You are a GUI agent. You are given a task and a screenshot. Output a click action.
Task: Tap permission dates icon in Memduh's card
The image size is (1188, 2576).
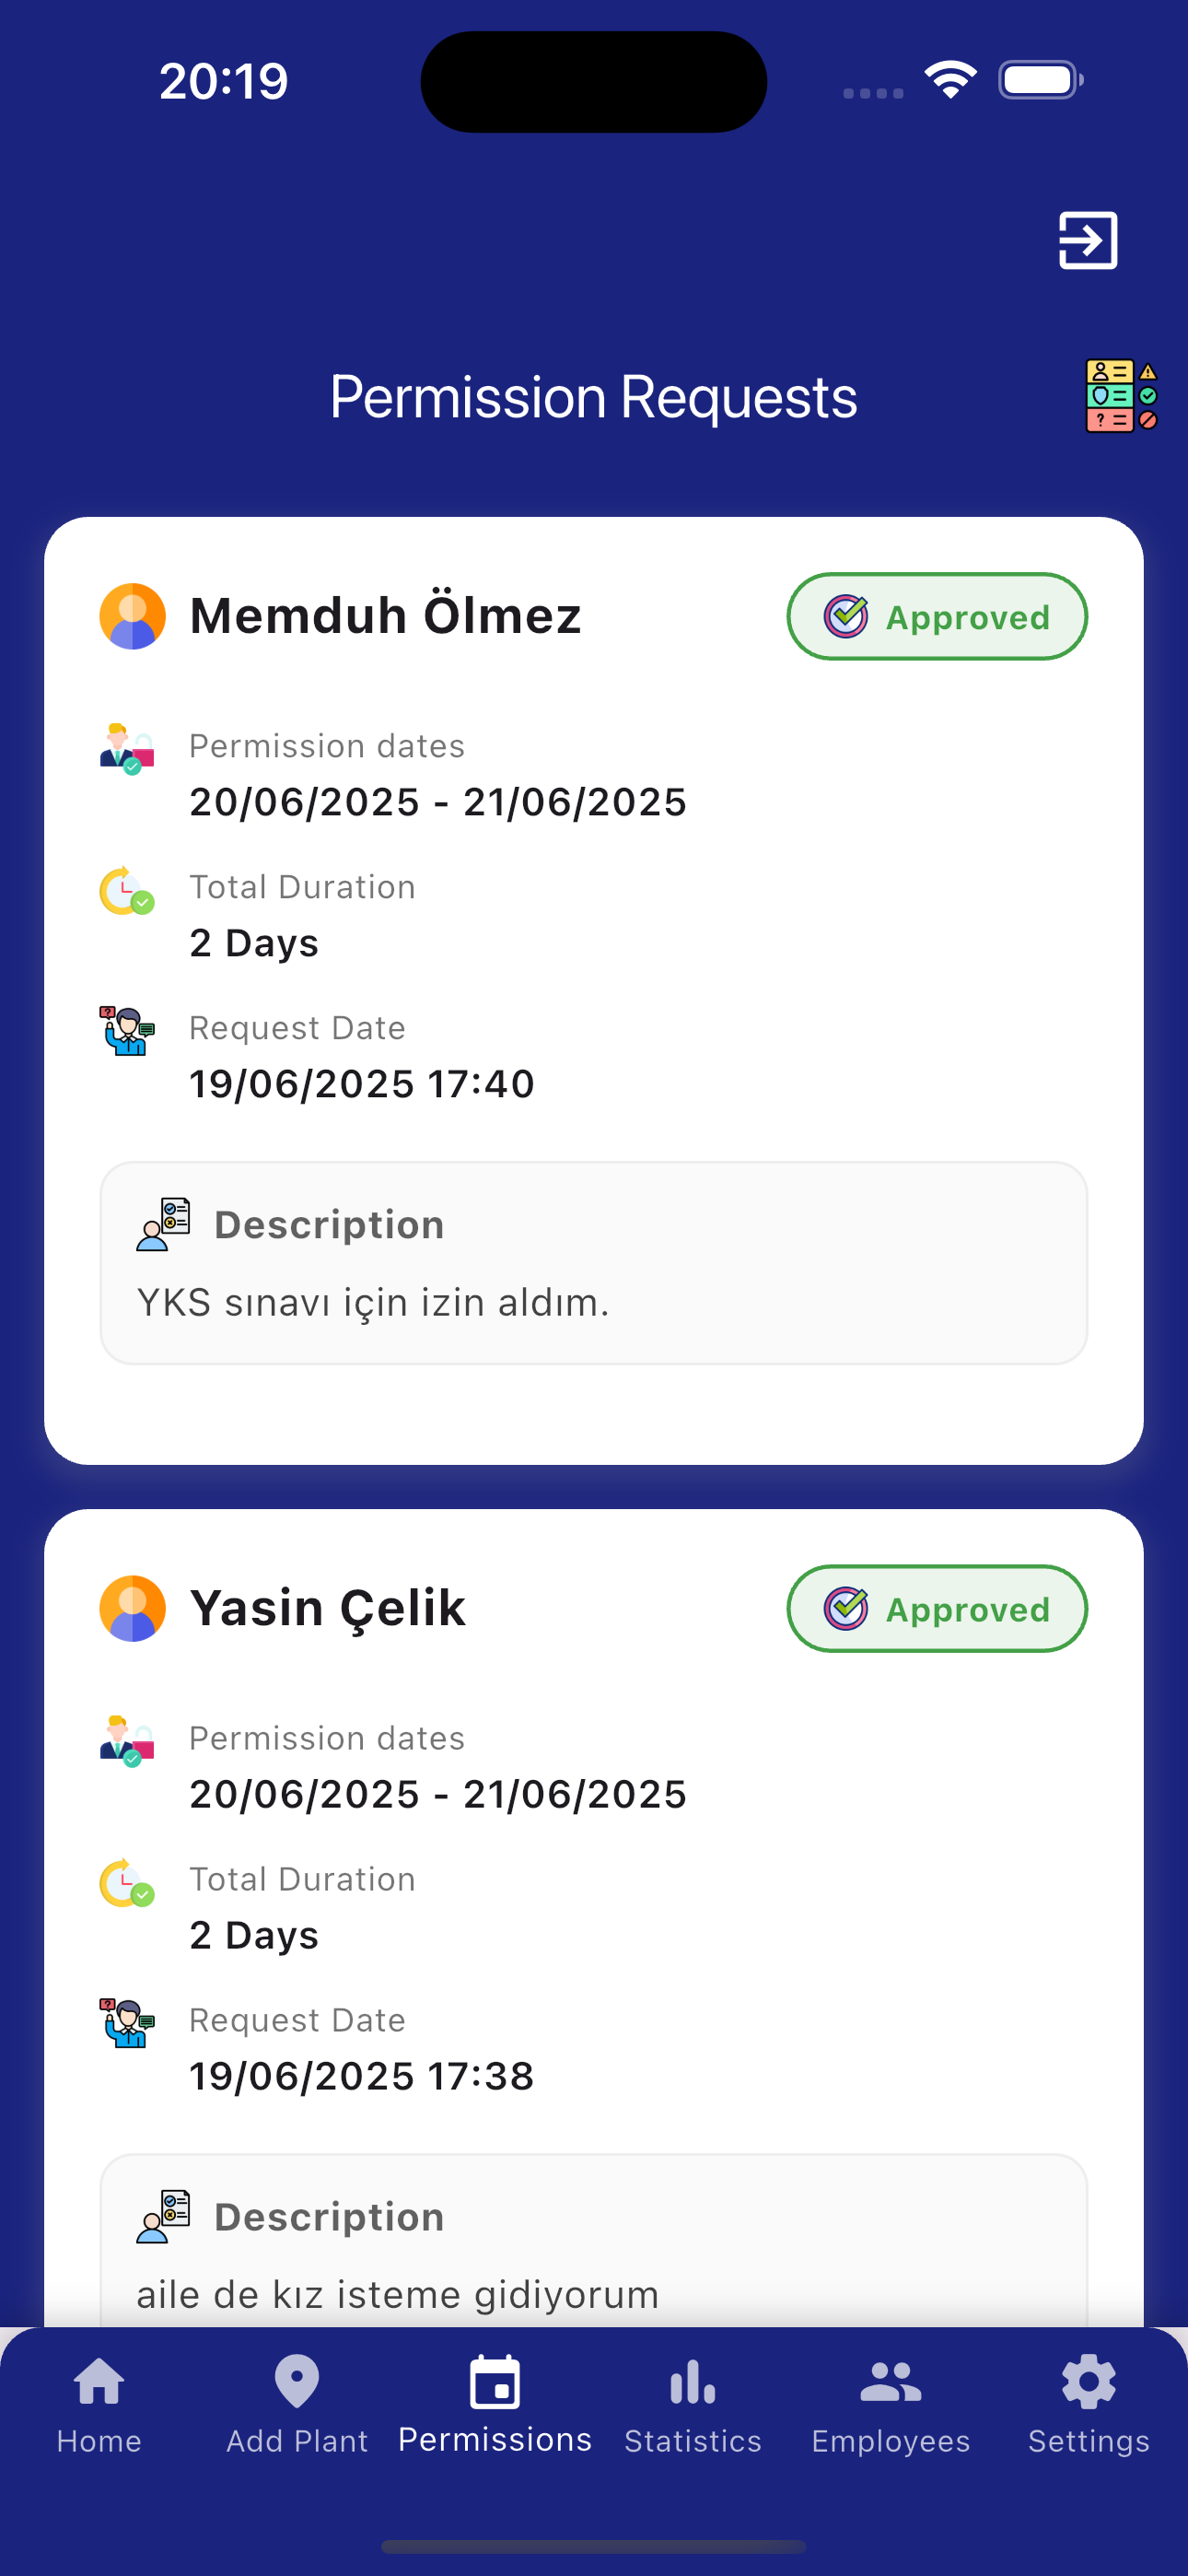[127, 749]
